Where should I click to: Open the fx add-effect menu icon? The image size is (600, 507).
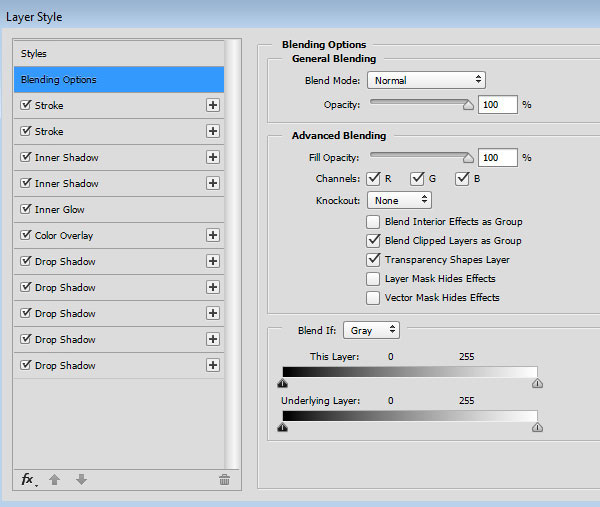(29, 479)
